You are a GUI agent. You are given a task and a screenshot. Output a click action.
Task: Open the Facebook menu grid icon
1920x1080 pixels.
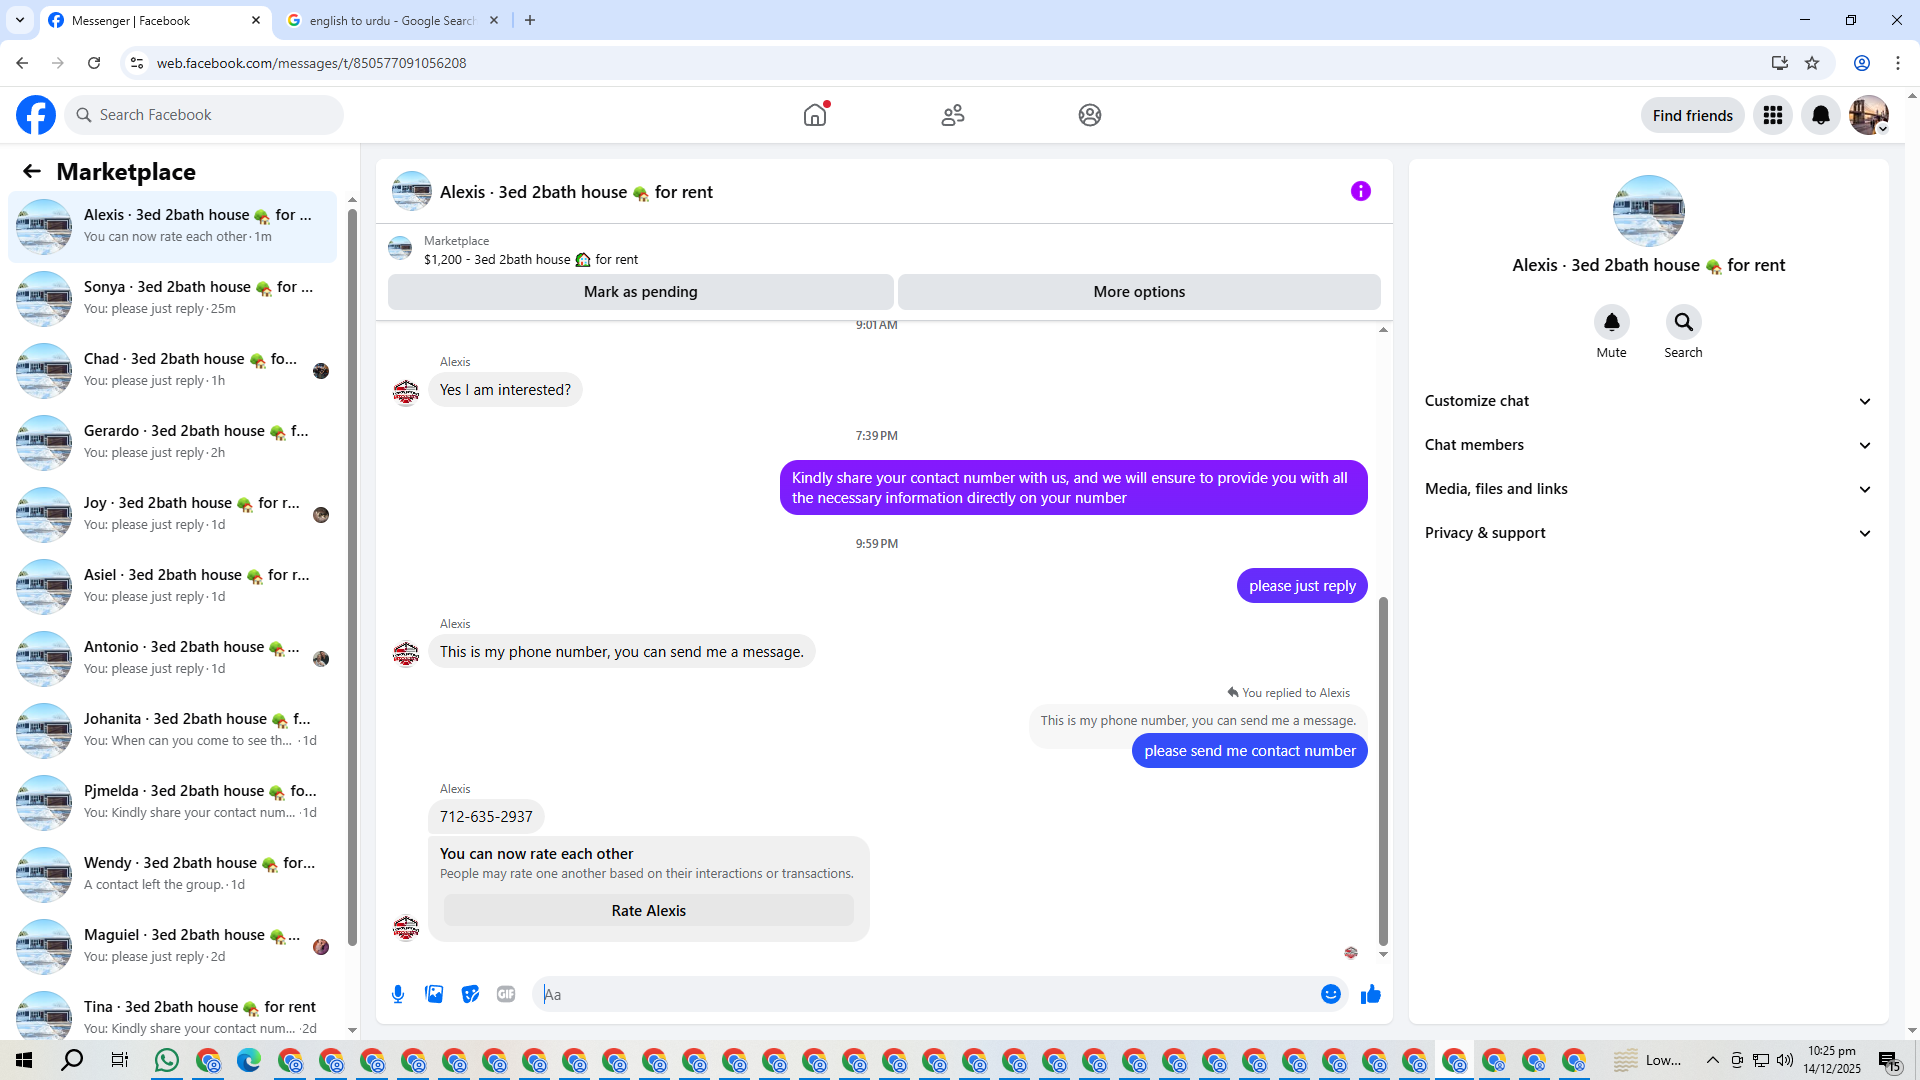(x=1772, y=115)
